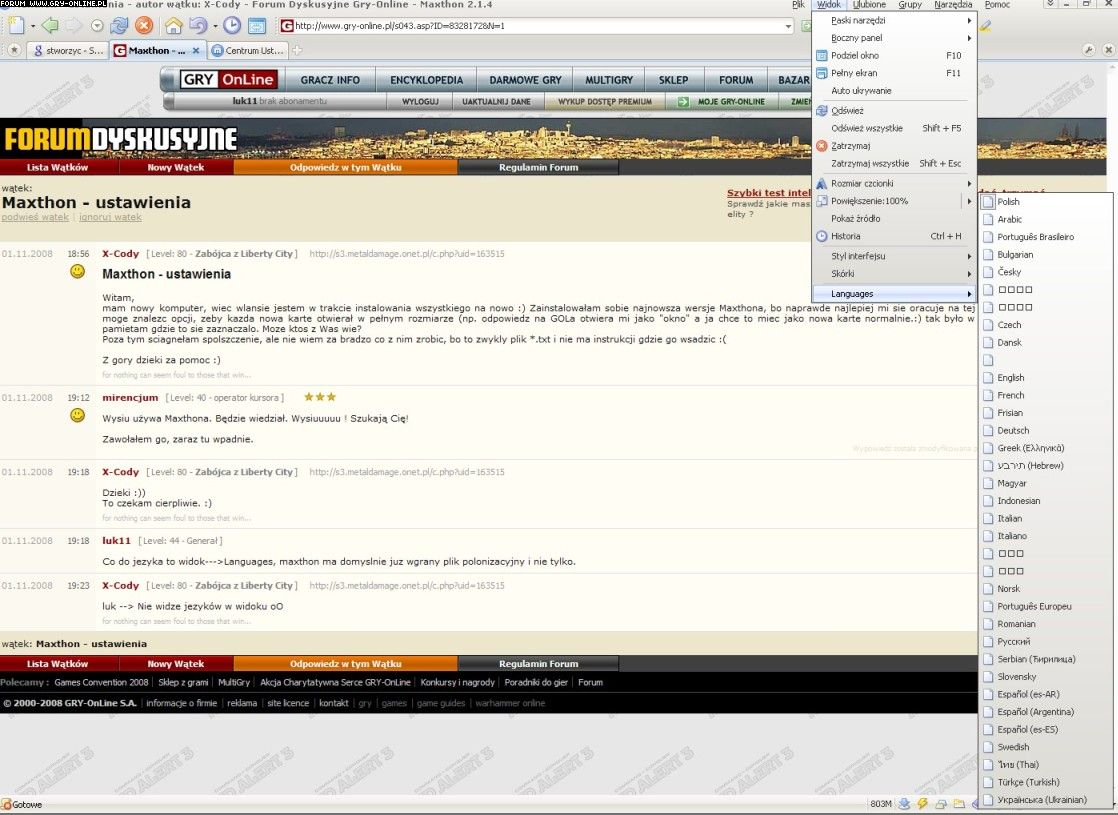
Task: Click the stacked windows icon in status bar
Action: (x=941, y=804)
